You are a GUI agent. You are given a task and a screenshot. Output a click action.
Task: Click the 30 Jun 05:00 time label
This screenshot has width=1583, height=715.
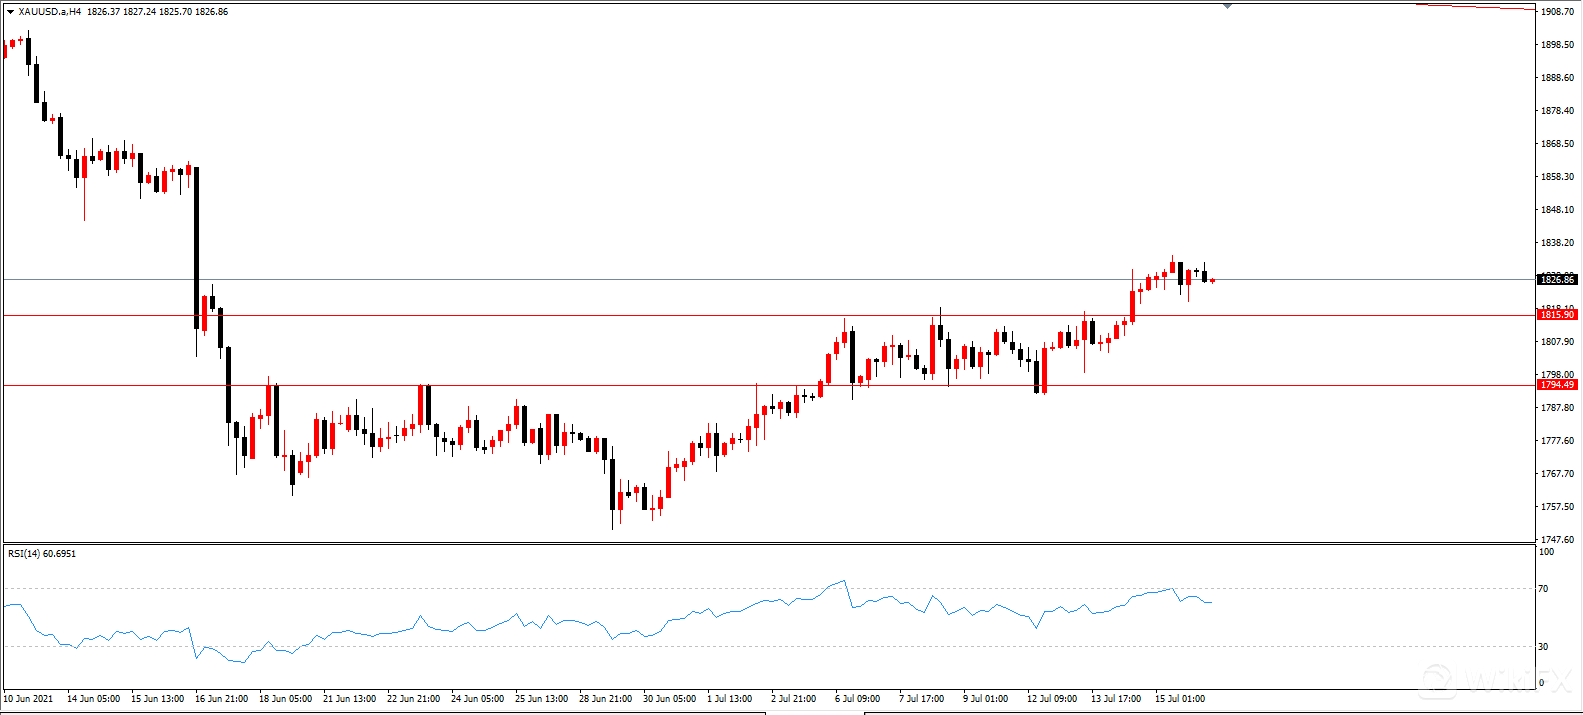(x=668, y=698)
